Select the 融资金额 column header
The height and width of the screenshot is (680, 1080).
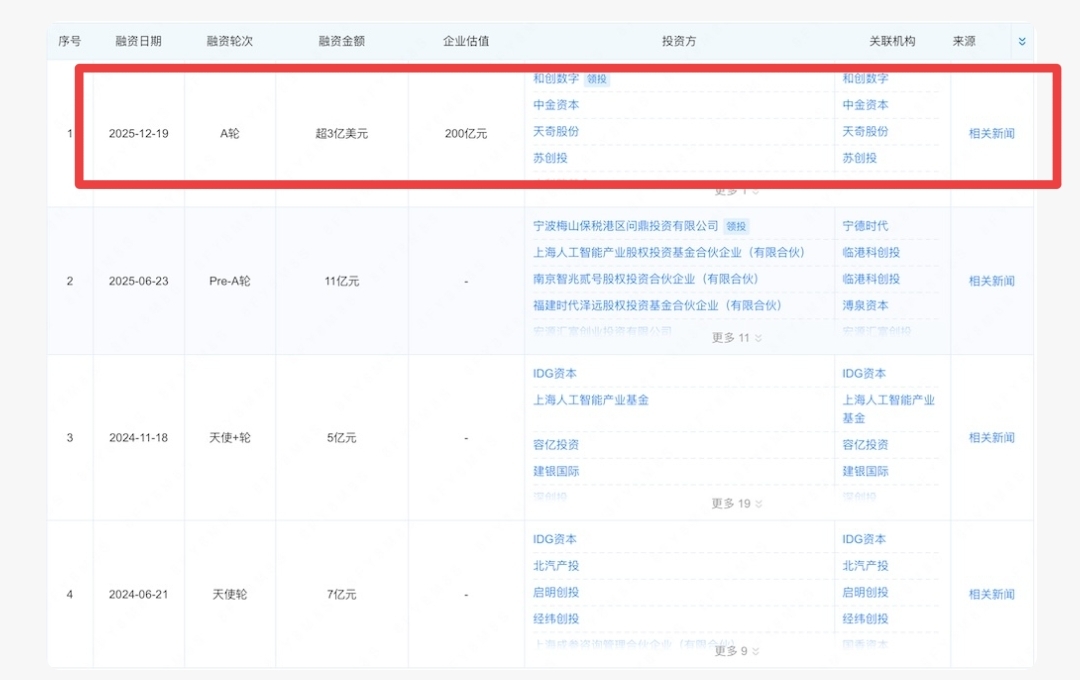(x=342, y=41)
